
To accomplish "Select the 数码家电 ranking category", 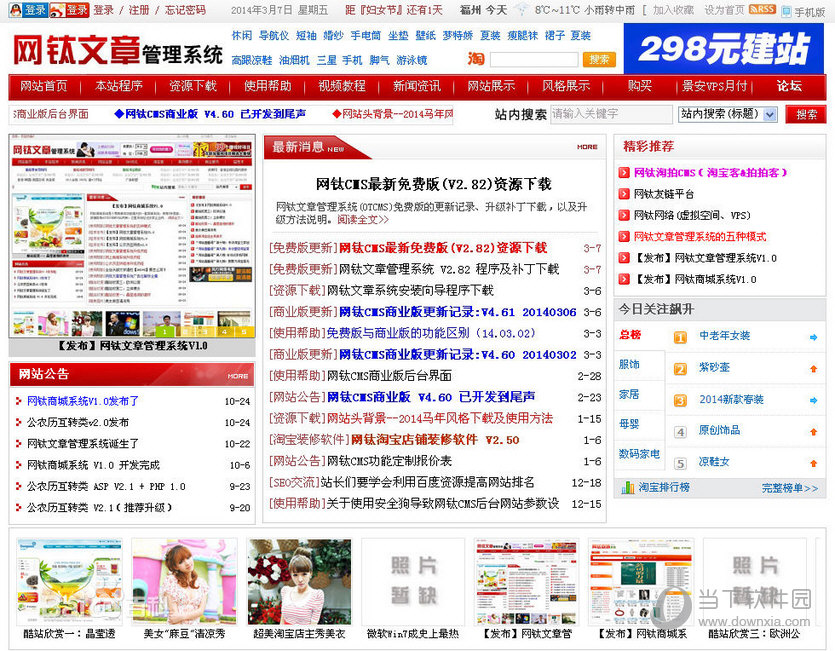I will pos(639,452).
